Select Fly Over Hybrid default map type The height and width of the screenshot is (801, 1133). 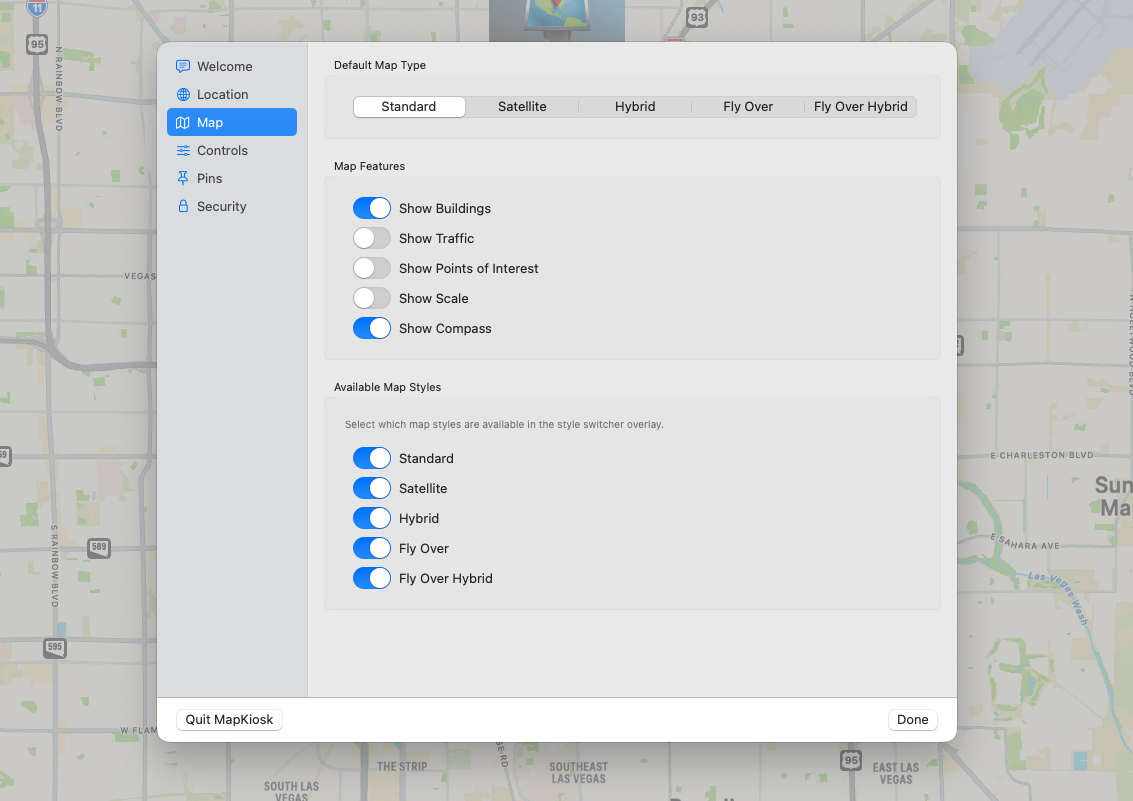coord(861,107)
